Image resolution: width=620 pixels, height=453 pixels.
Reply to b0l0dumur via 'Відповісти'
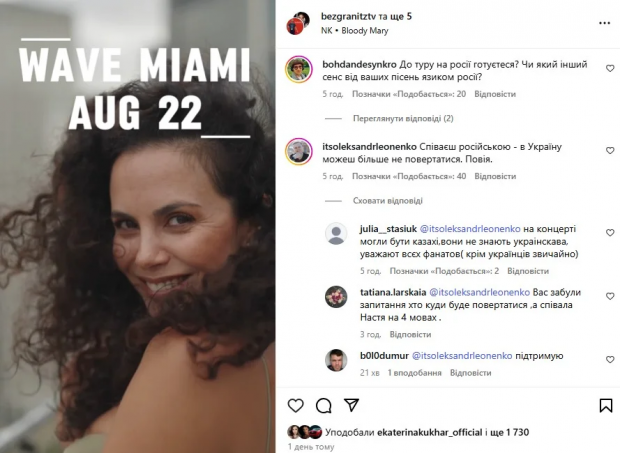(x=471, y=373)
